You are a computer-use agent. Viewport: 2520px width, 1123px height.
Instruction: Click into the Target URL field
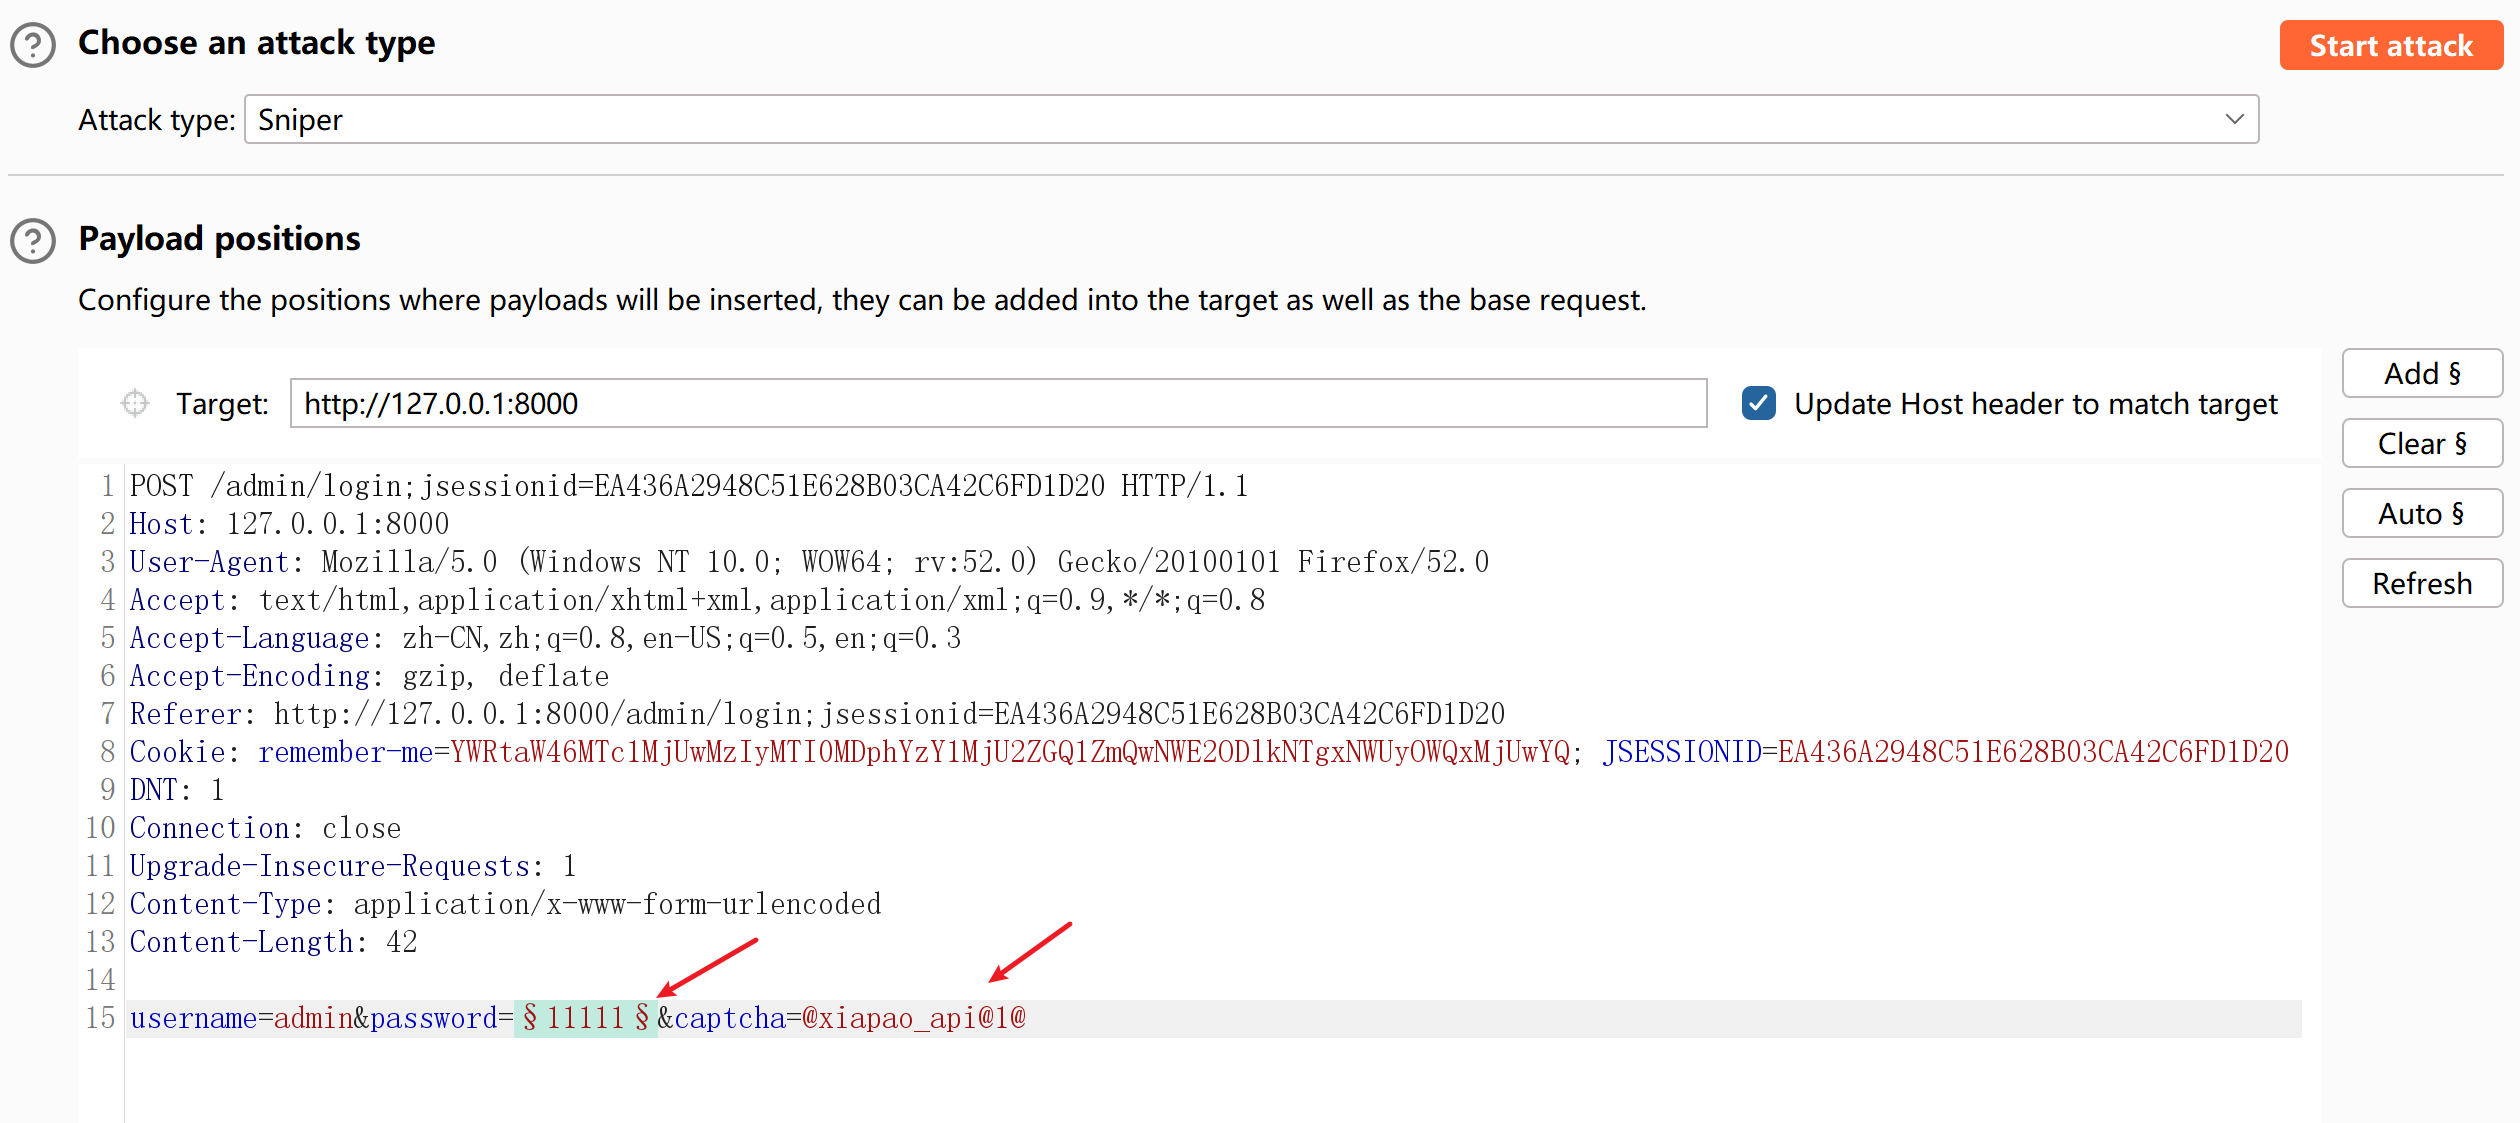pos(996,403)
